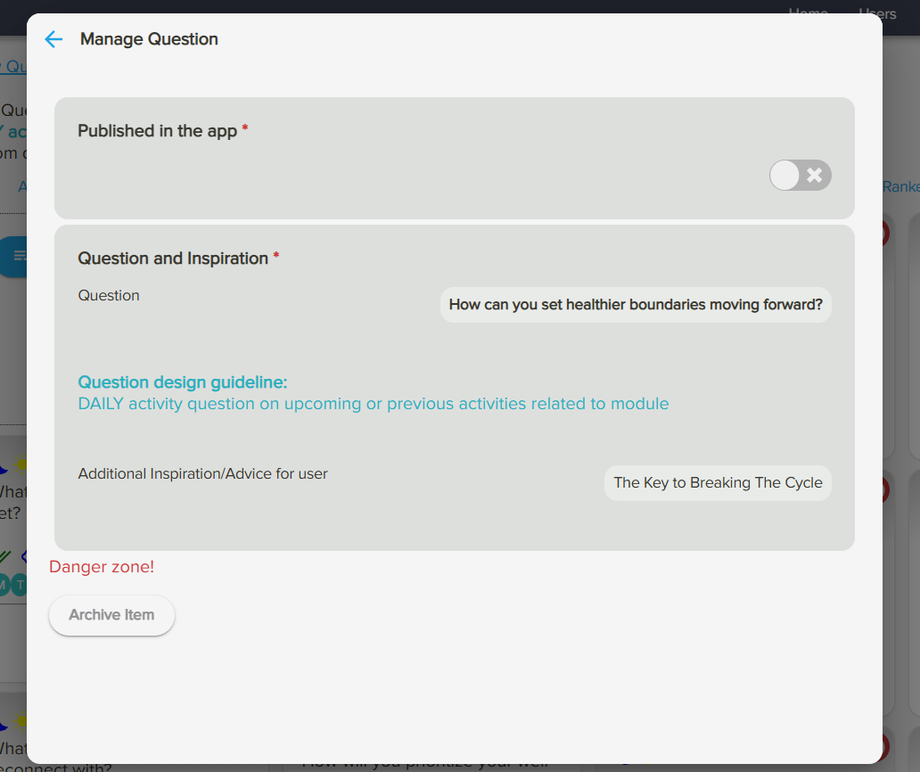Viewport: 920px width, 772px height.
Task: Click the blue back arrow beside Manage Question
Action: coord(53,39)
